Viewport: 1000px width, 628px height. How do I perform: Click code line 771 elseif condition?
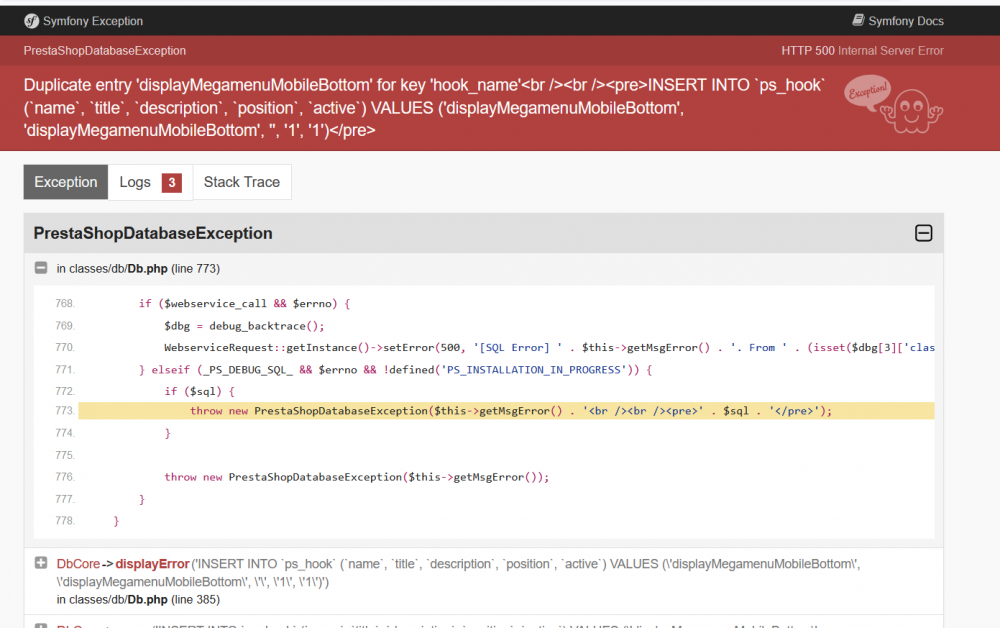click(x=395, y=370)
